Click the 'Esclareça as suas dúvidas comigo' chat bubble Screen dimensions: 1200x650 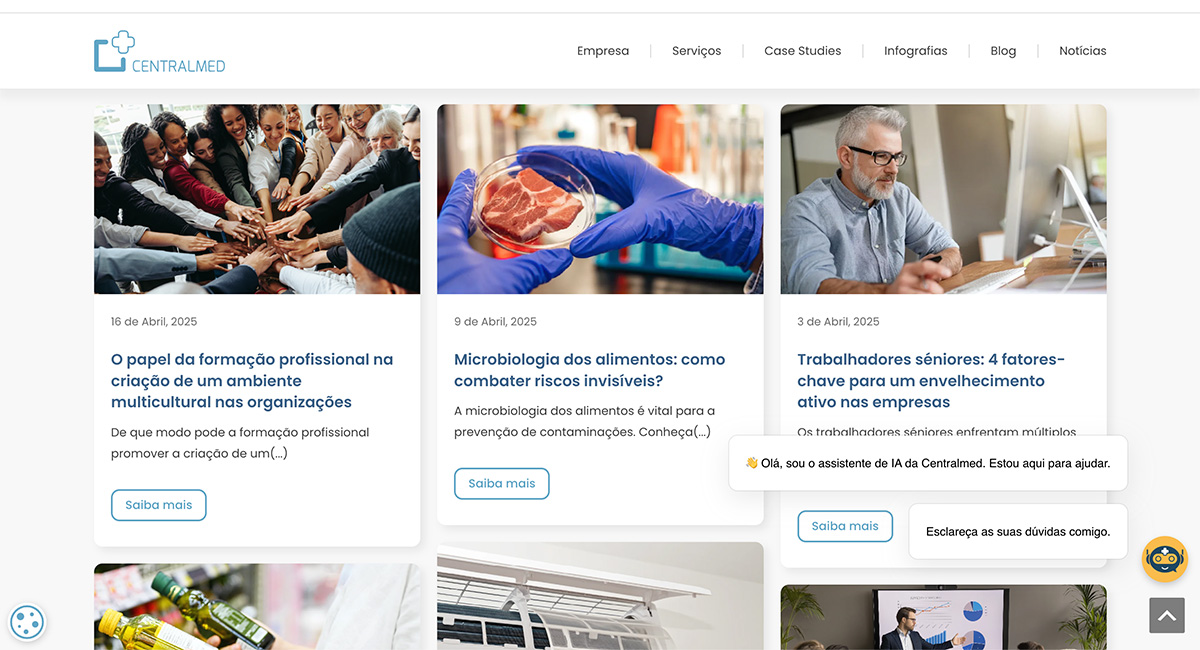pyautogui.click(x=1018, y=532)
